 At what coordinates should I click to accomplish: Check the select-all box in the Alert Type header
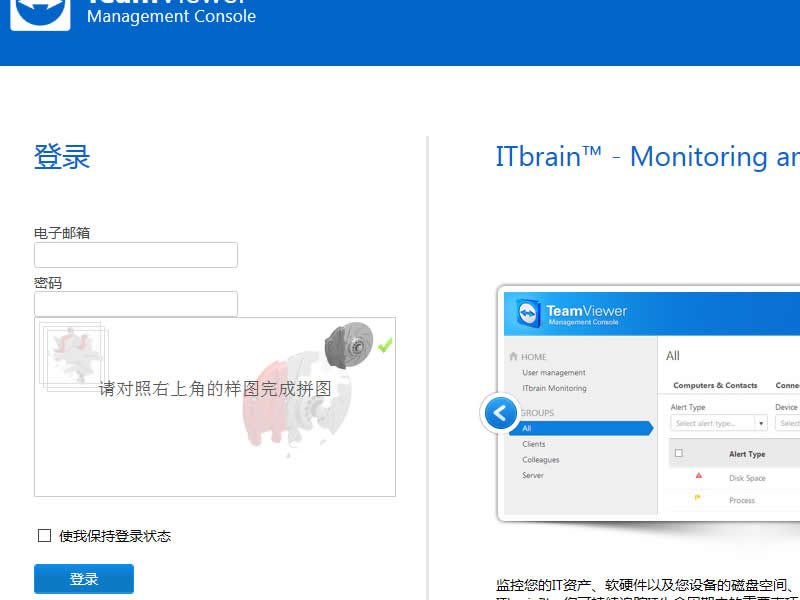pyautogui.click(x=678, y=454)
